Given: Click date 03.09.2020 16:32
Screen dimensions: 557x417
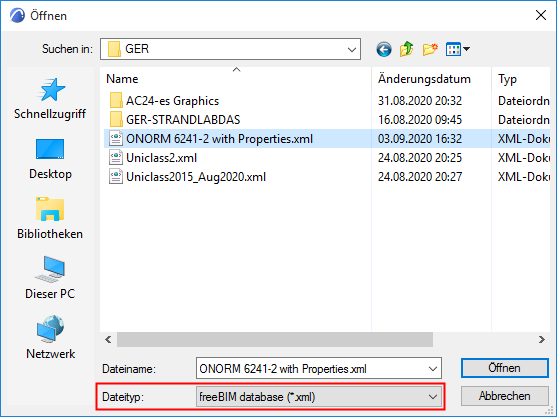Looking at the screenshot, I should pos(420,139).
